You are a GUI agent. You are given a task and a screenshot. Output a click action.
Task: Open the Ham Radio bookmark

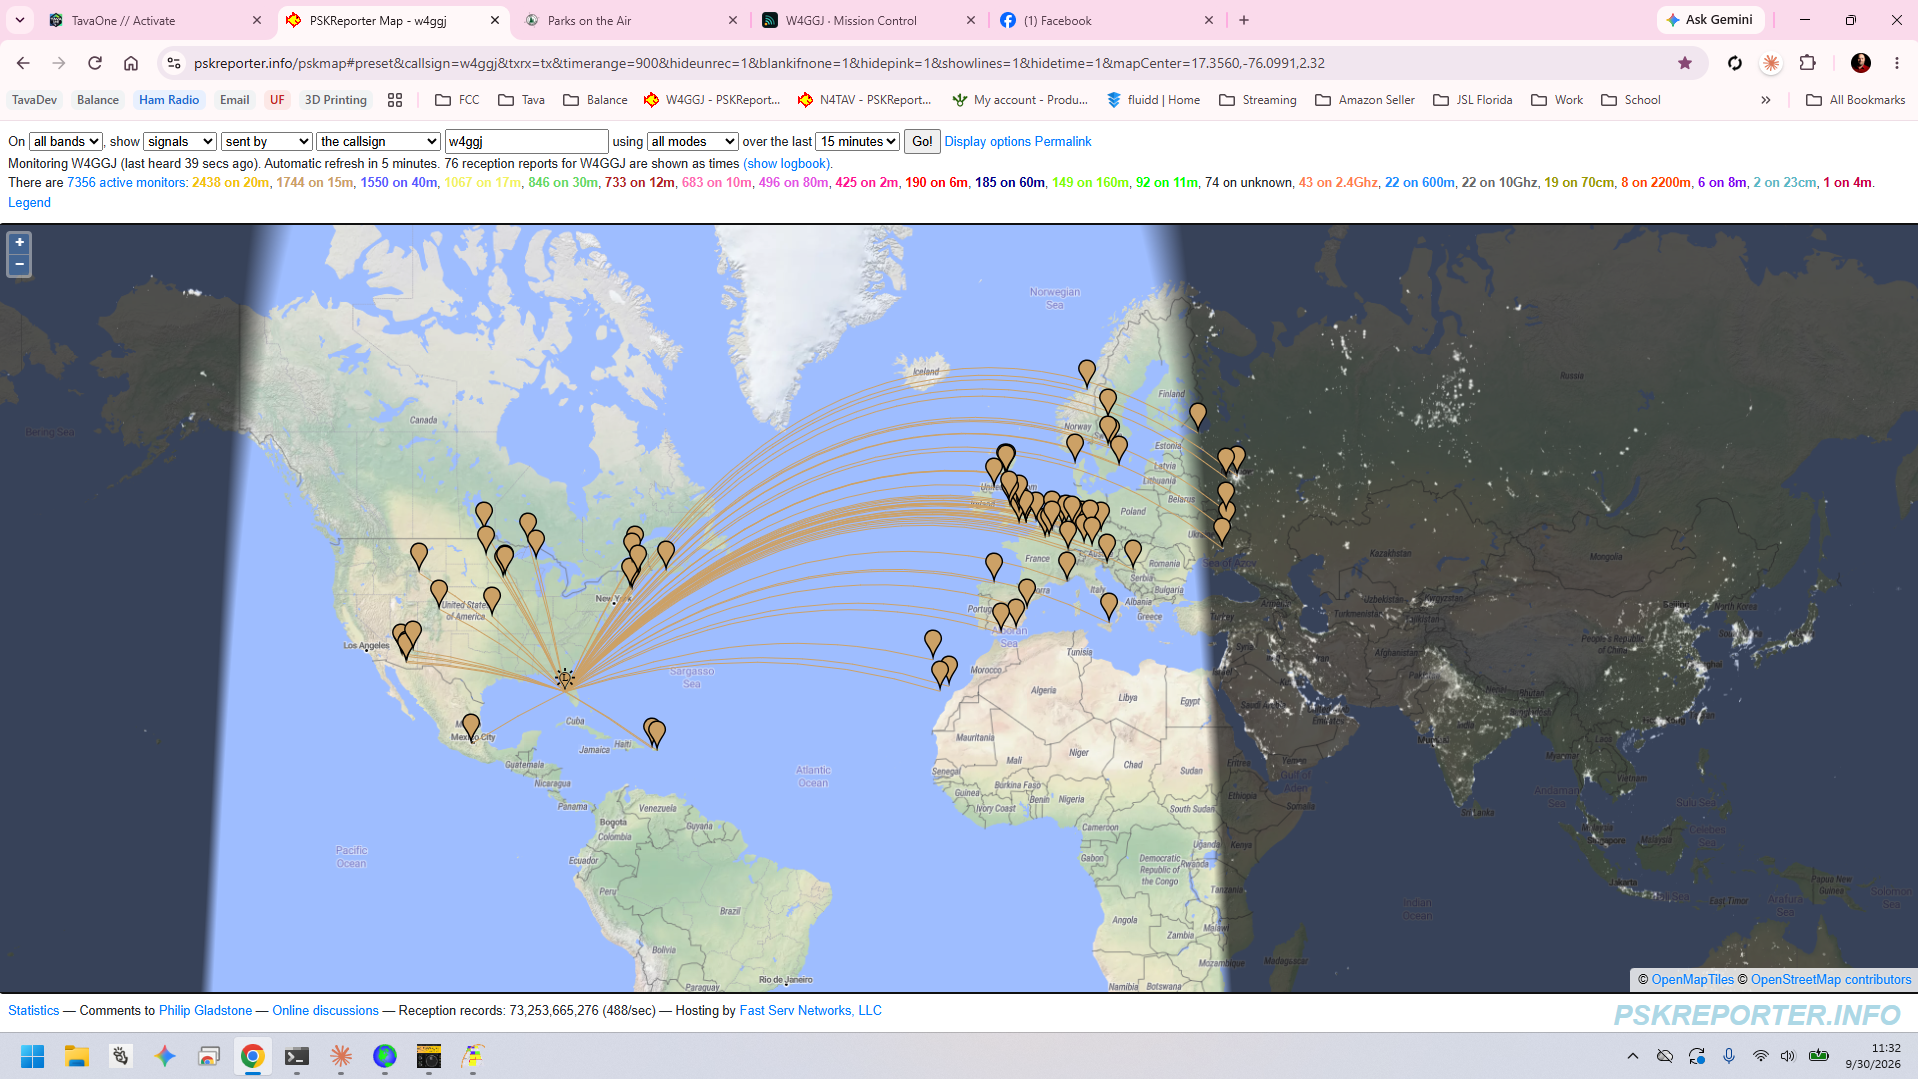(x=169, y=100)
